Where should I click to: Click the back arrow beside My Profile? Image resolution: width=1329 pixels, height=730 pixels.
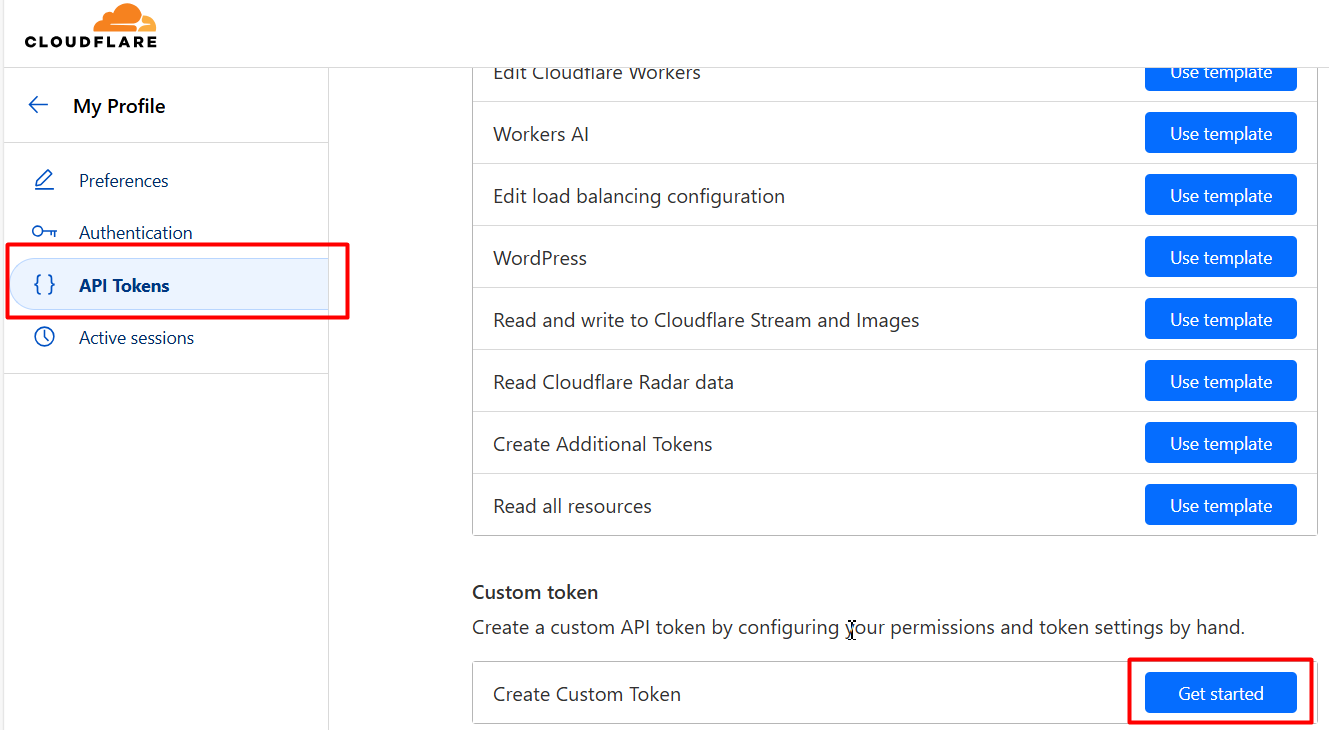point(38,105)
